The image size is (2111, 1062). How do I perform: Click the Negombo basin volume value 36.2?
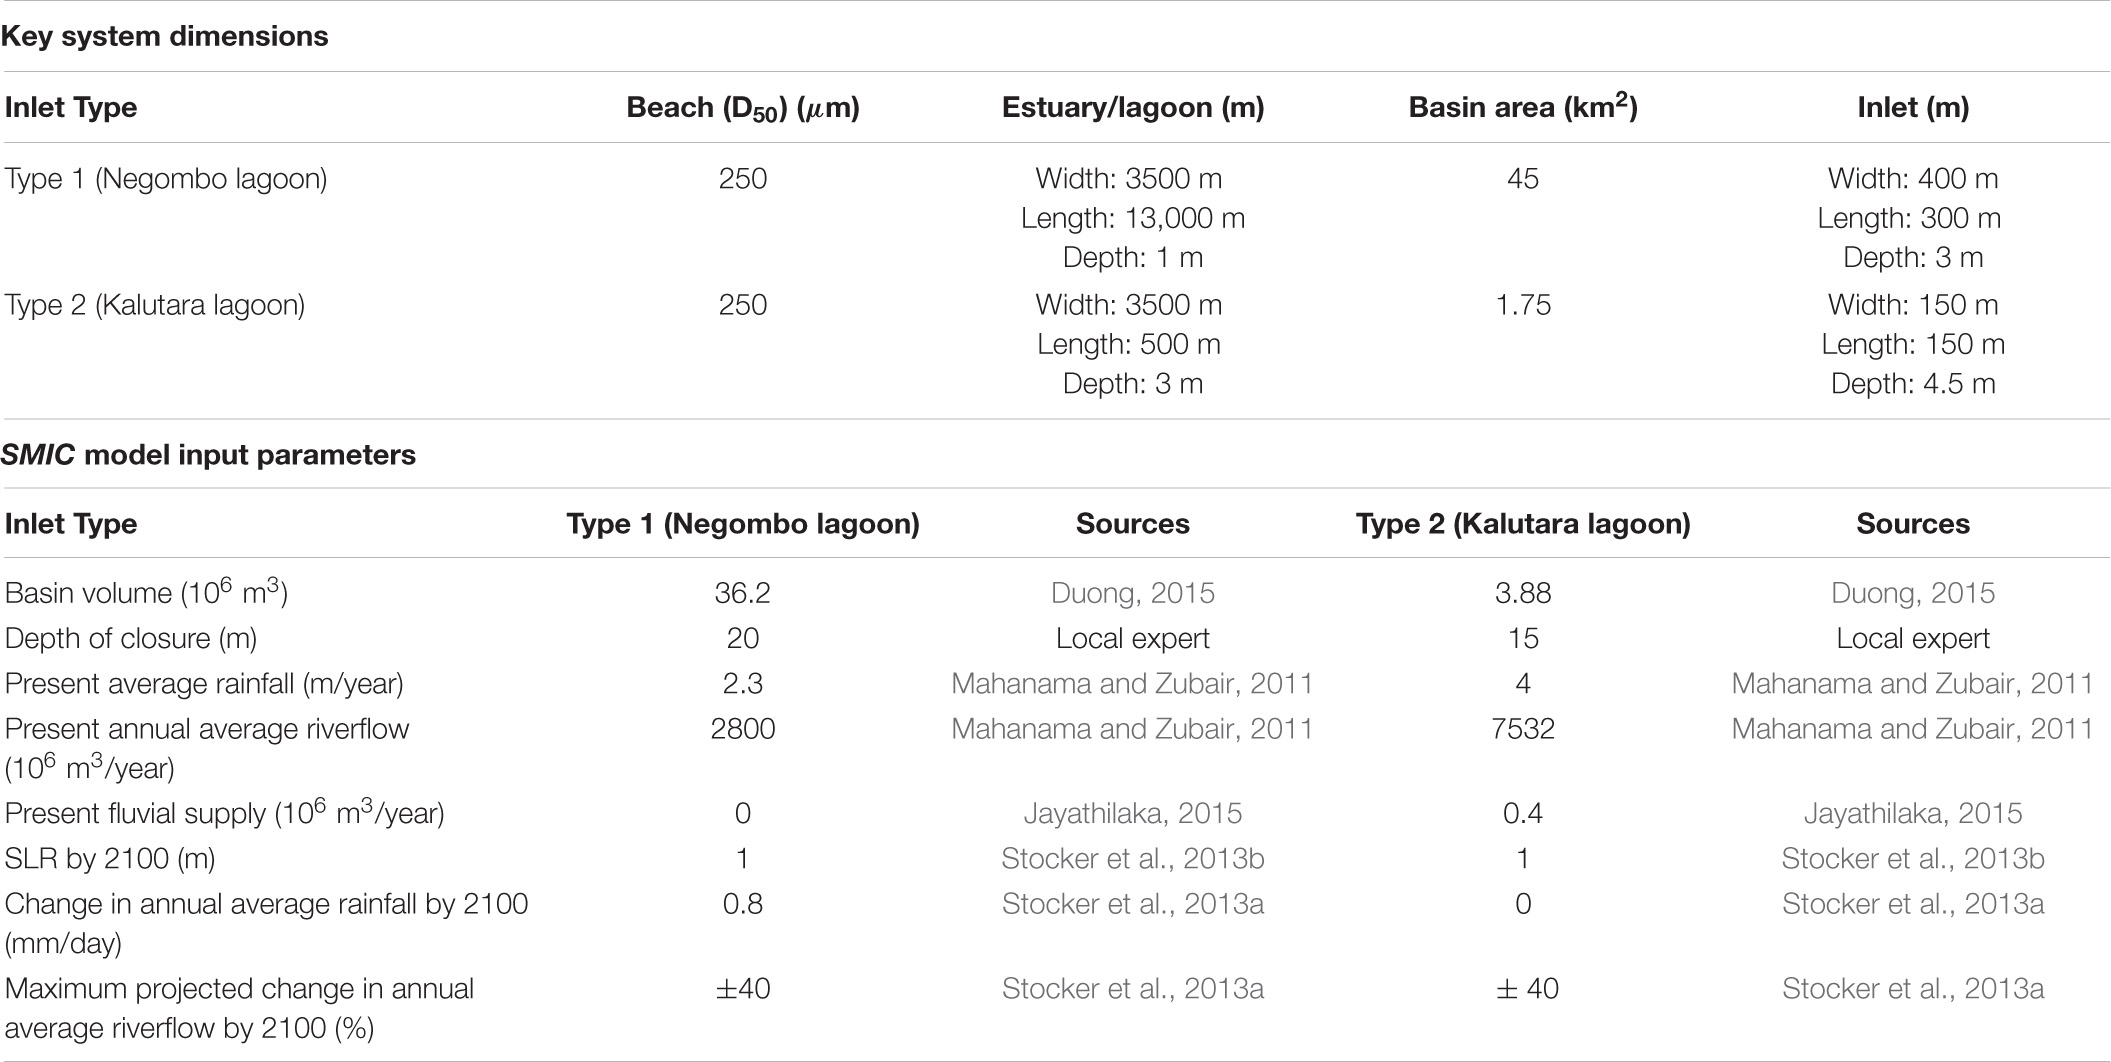(x=742, y=593)
